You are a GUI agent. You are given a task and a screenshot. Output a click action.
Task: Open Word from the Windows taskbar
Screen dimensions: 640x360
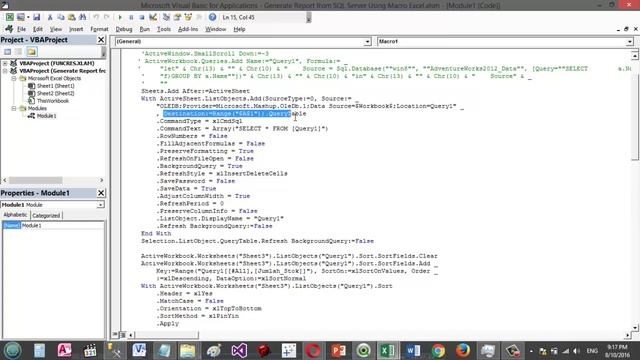tap(413, 351)
